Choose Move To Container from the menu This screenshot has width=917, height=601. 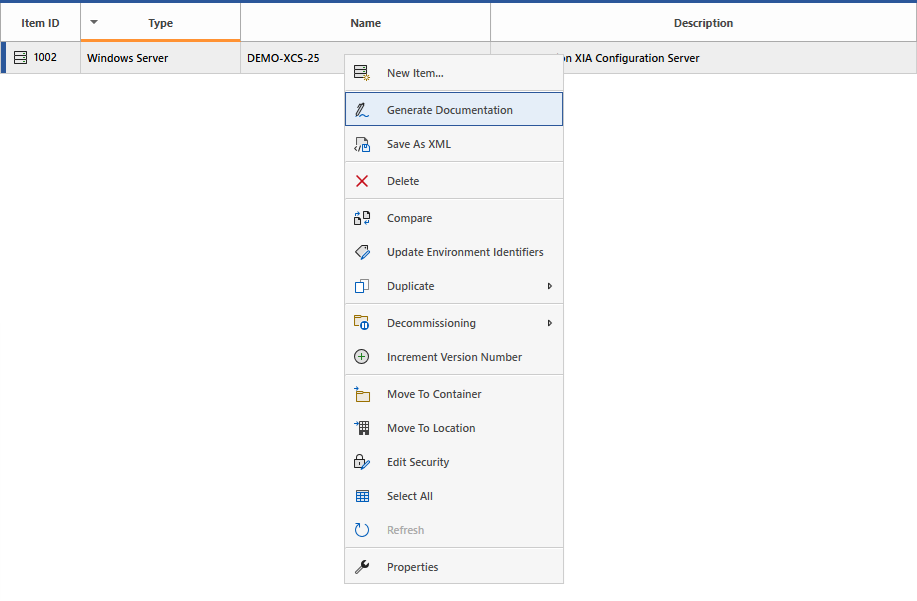(434, 394)
